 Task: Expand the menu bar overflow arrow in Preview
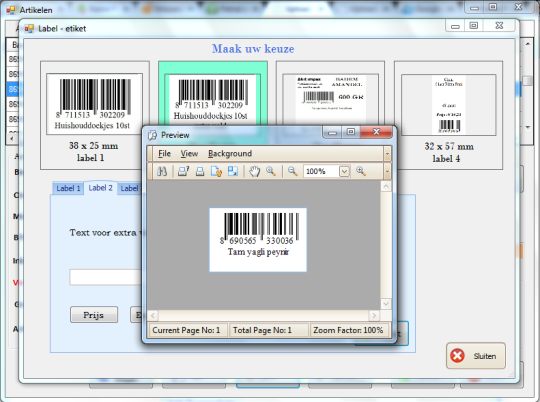pos(387,154)
